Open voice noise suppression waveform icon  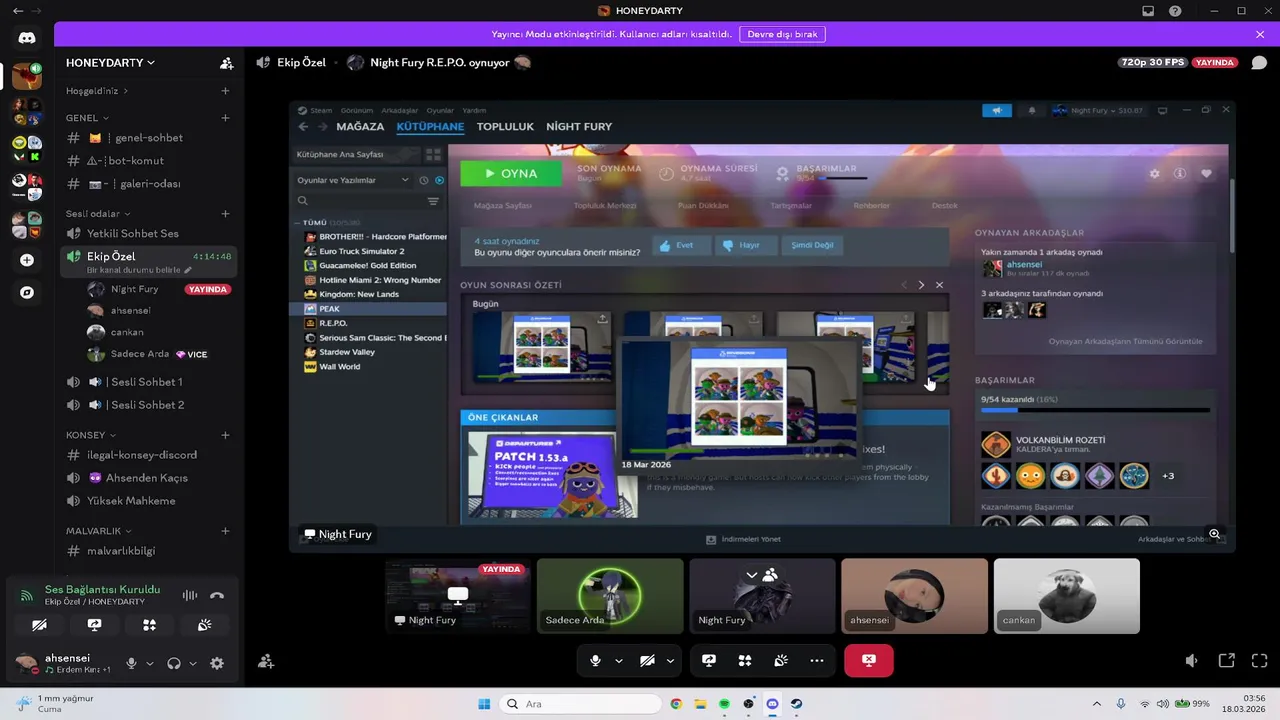pos(190,595)
